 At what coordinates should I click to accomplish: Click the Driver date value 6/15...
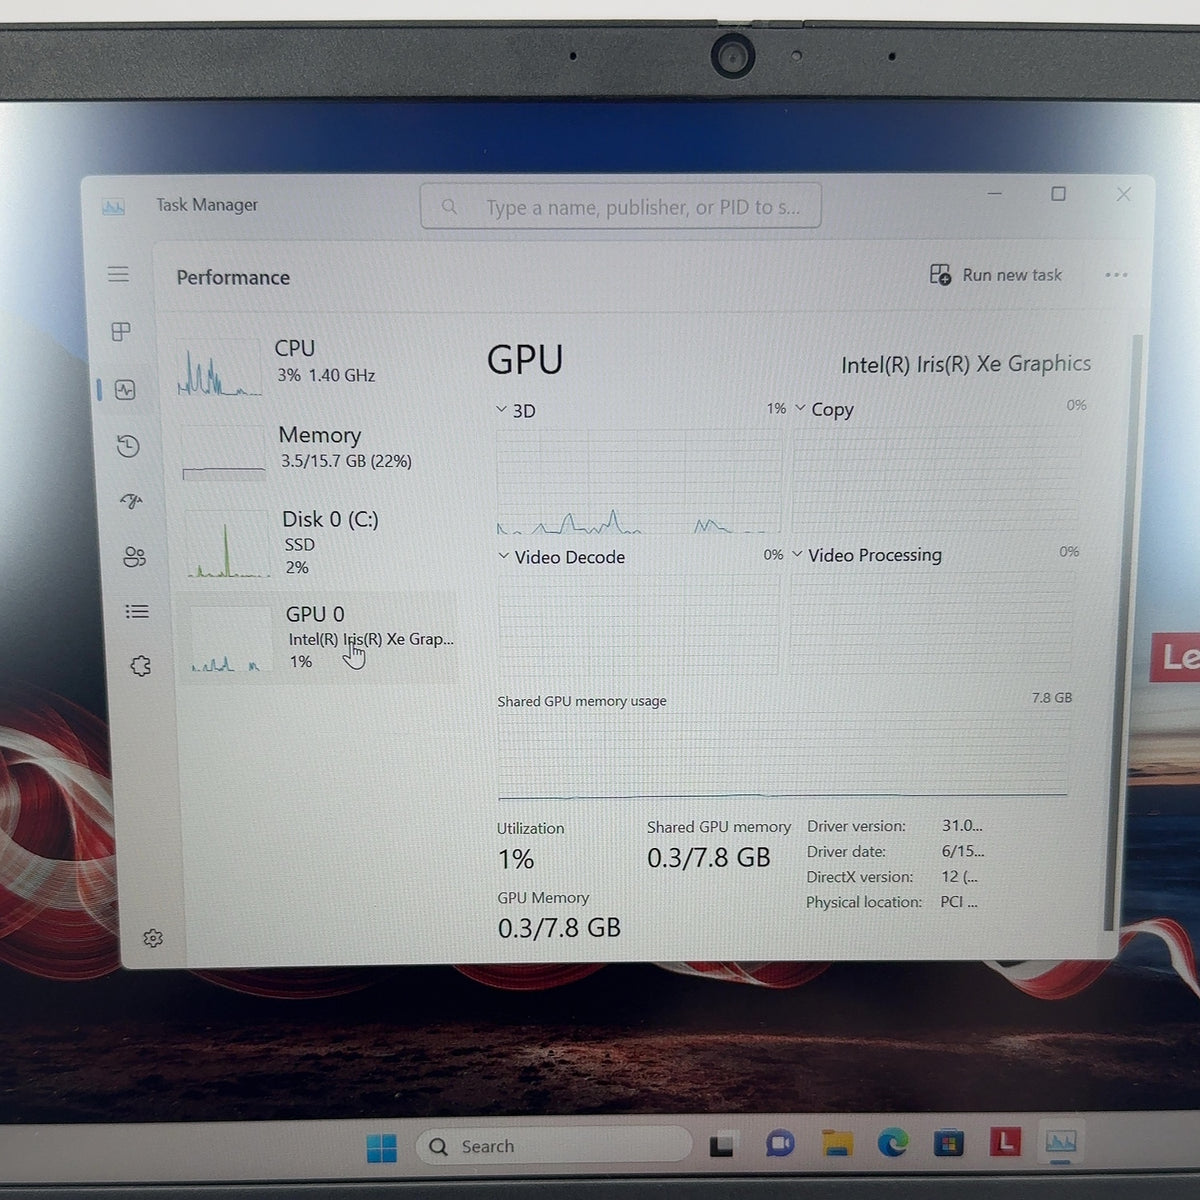[x=963, y=852]
